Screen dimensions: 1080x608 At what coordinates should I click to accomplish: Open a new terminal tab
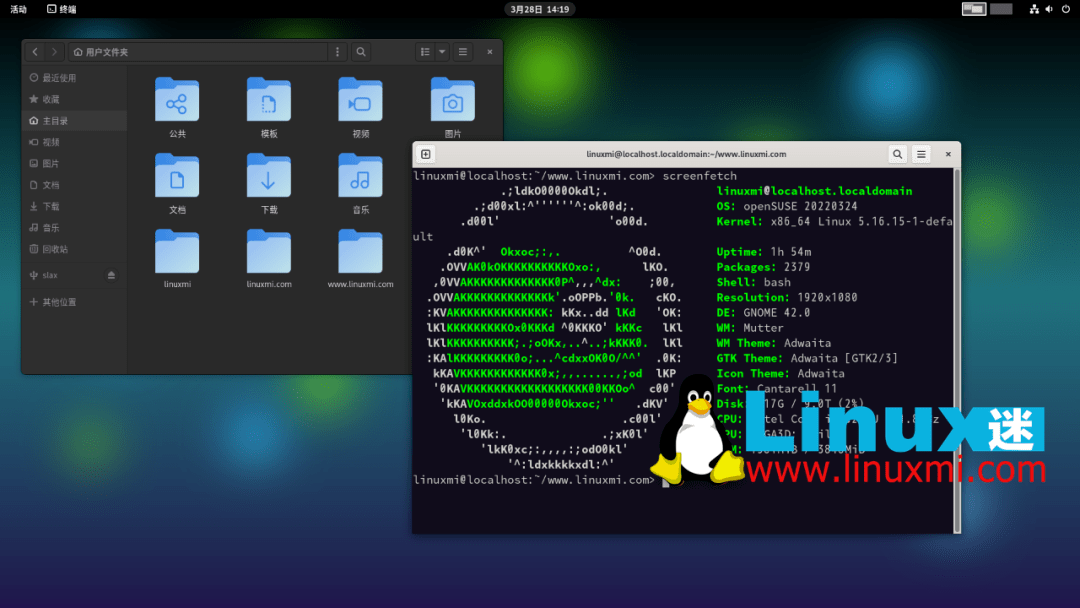click(426, 153)
